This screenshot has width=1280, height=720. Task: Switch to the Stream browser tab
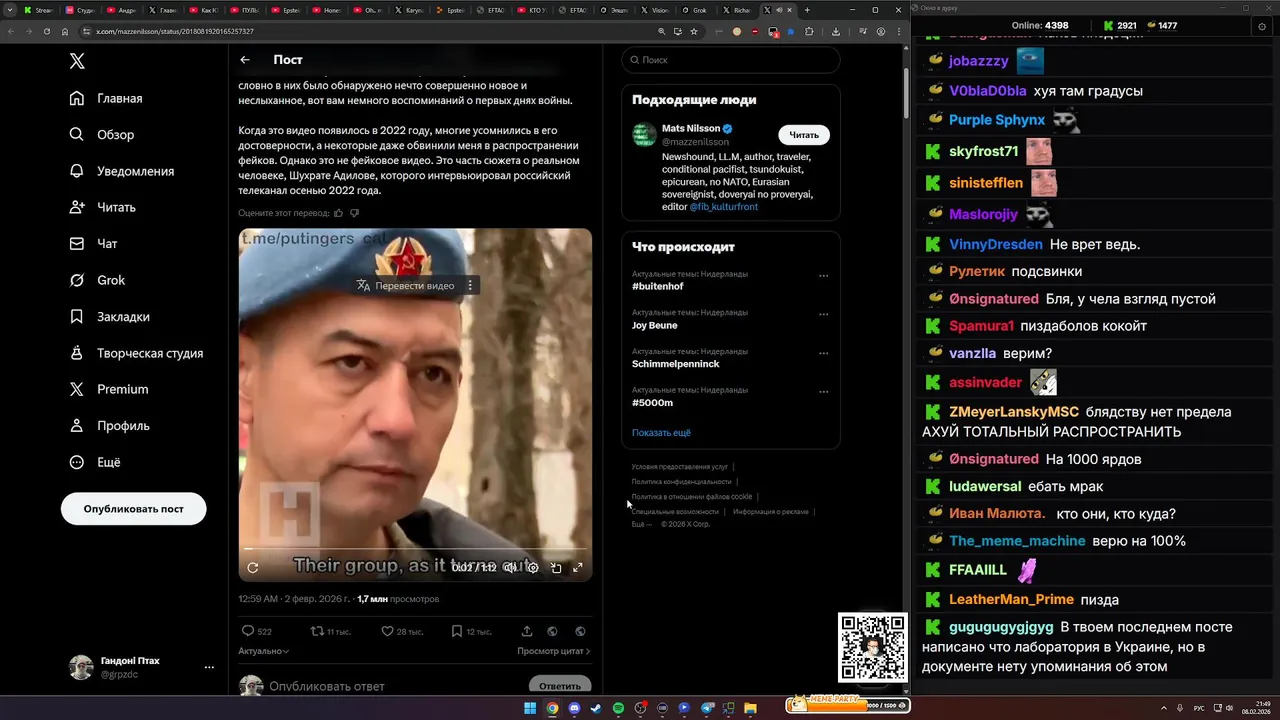tap(40, 10)
